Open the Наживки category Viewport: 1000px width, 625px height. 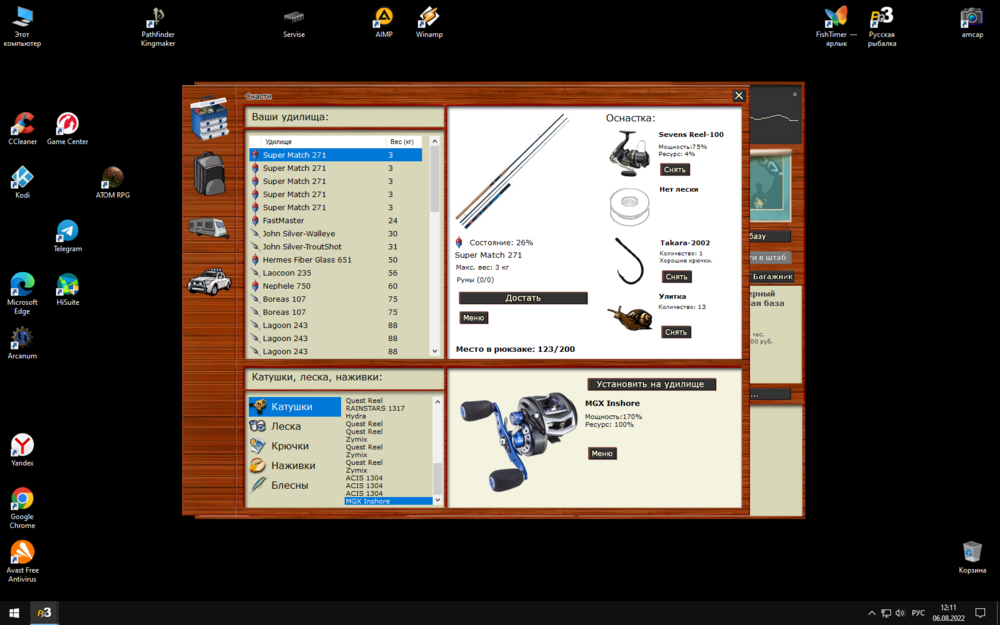293,465
